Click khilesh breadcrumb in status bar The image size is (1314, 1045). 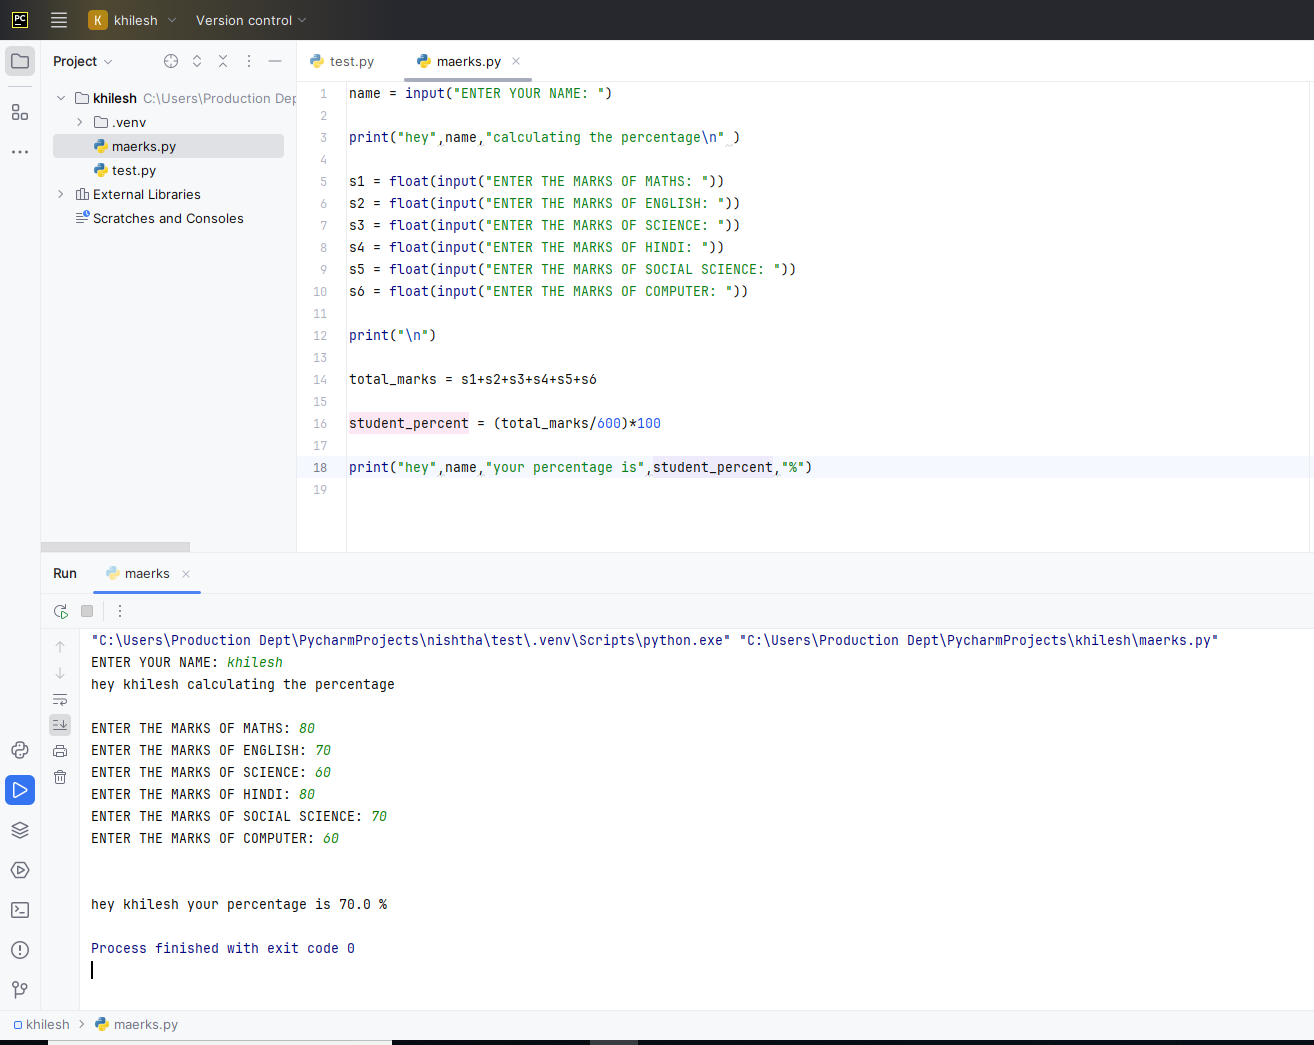pyautogui.click(x=41, y=1024)
